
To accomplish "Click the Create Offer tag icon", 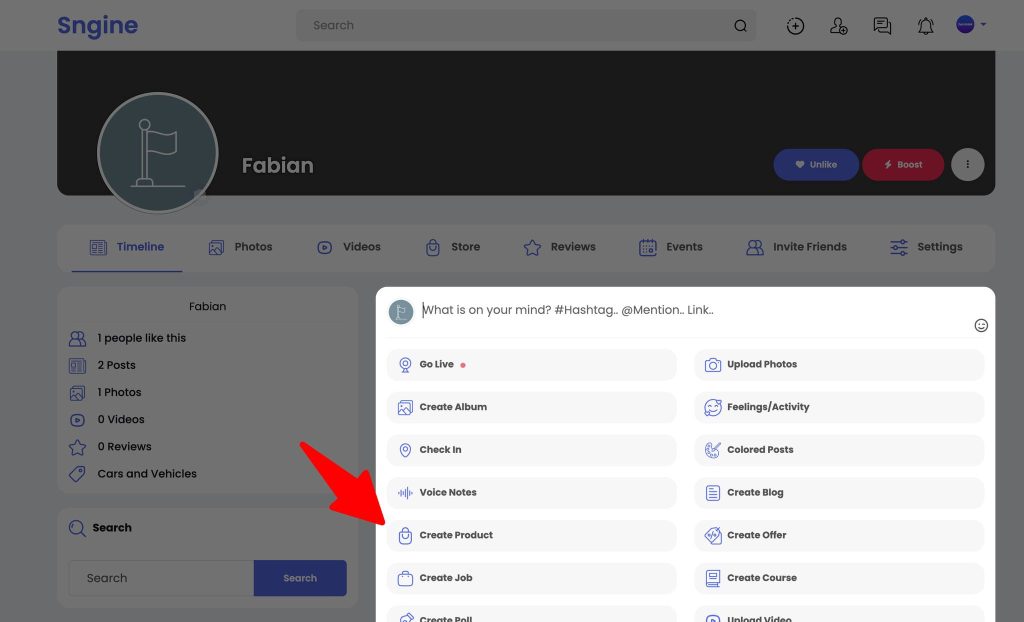I will coord(712,535).
